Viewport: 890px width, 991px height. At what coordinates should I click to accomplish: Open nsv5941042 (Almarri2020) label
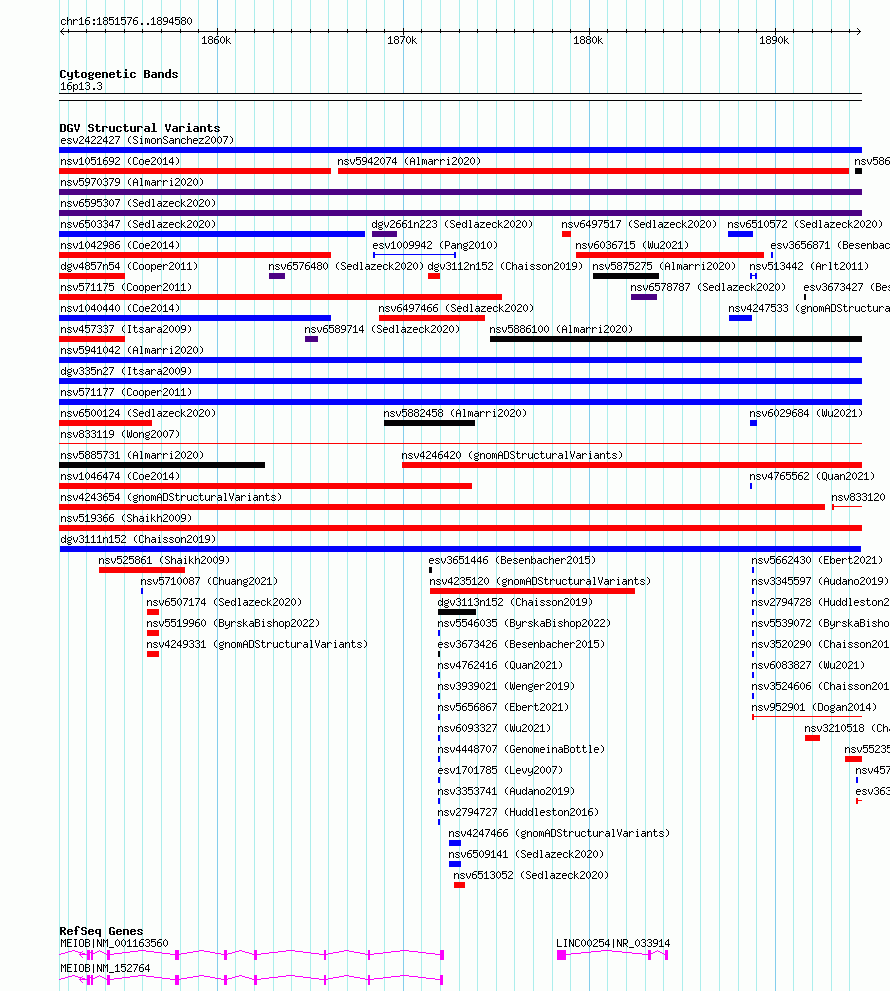click(132, 350)
